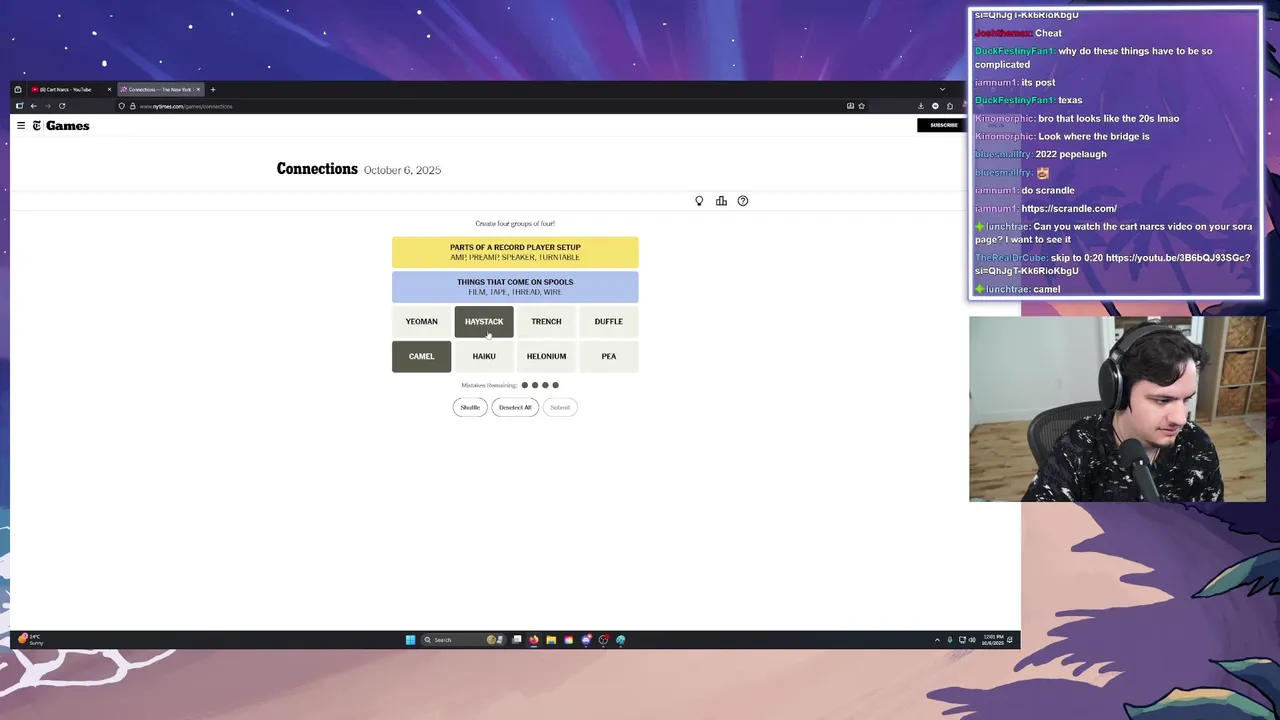Click the site padlock icon
Screen dimensions: 1280x720
[x=132, y=106]
